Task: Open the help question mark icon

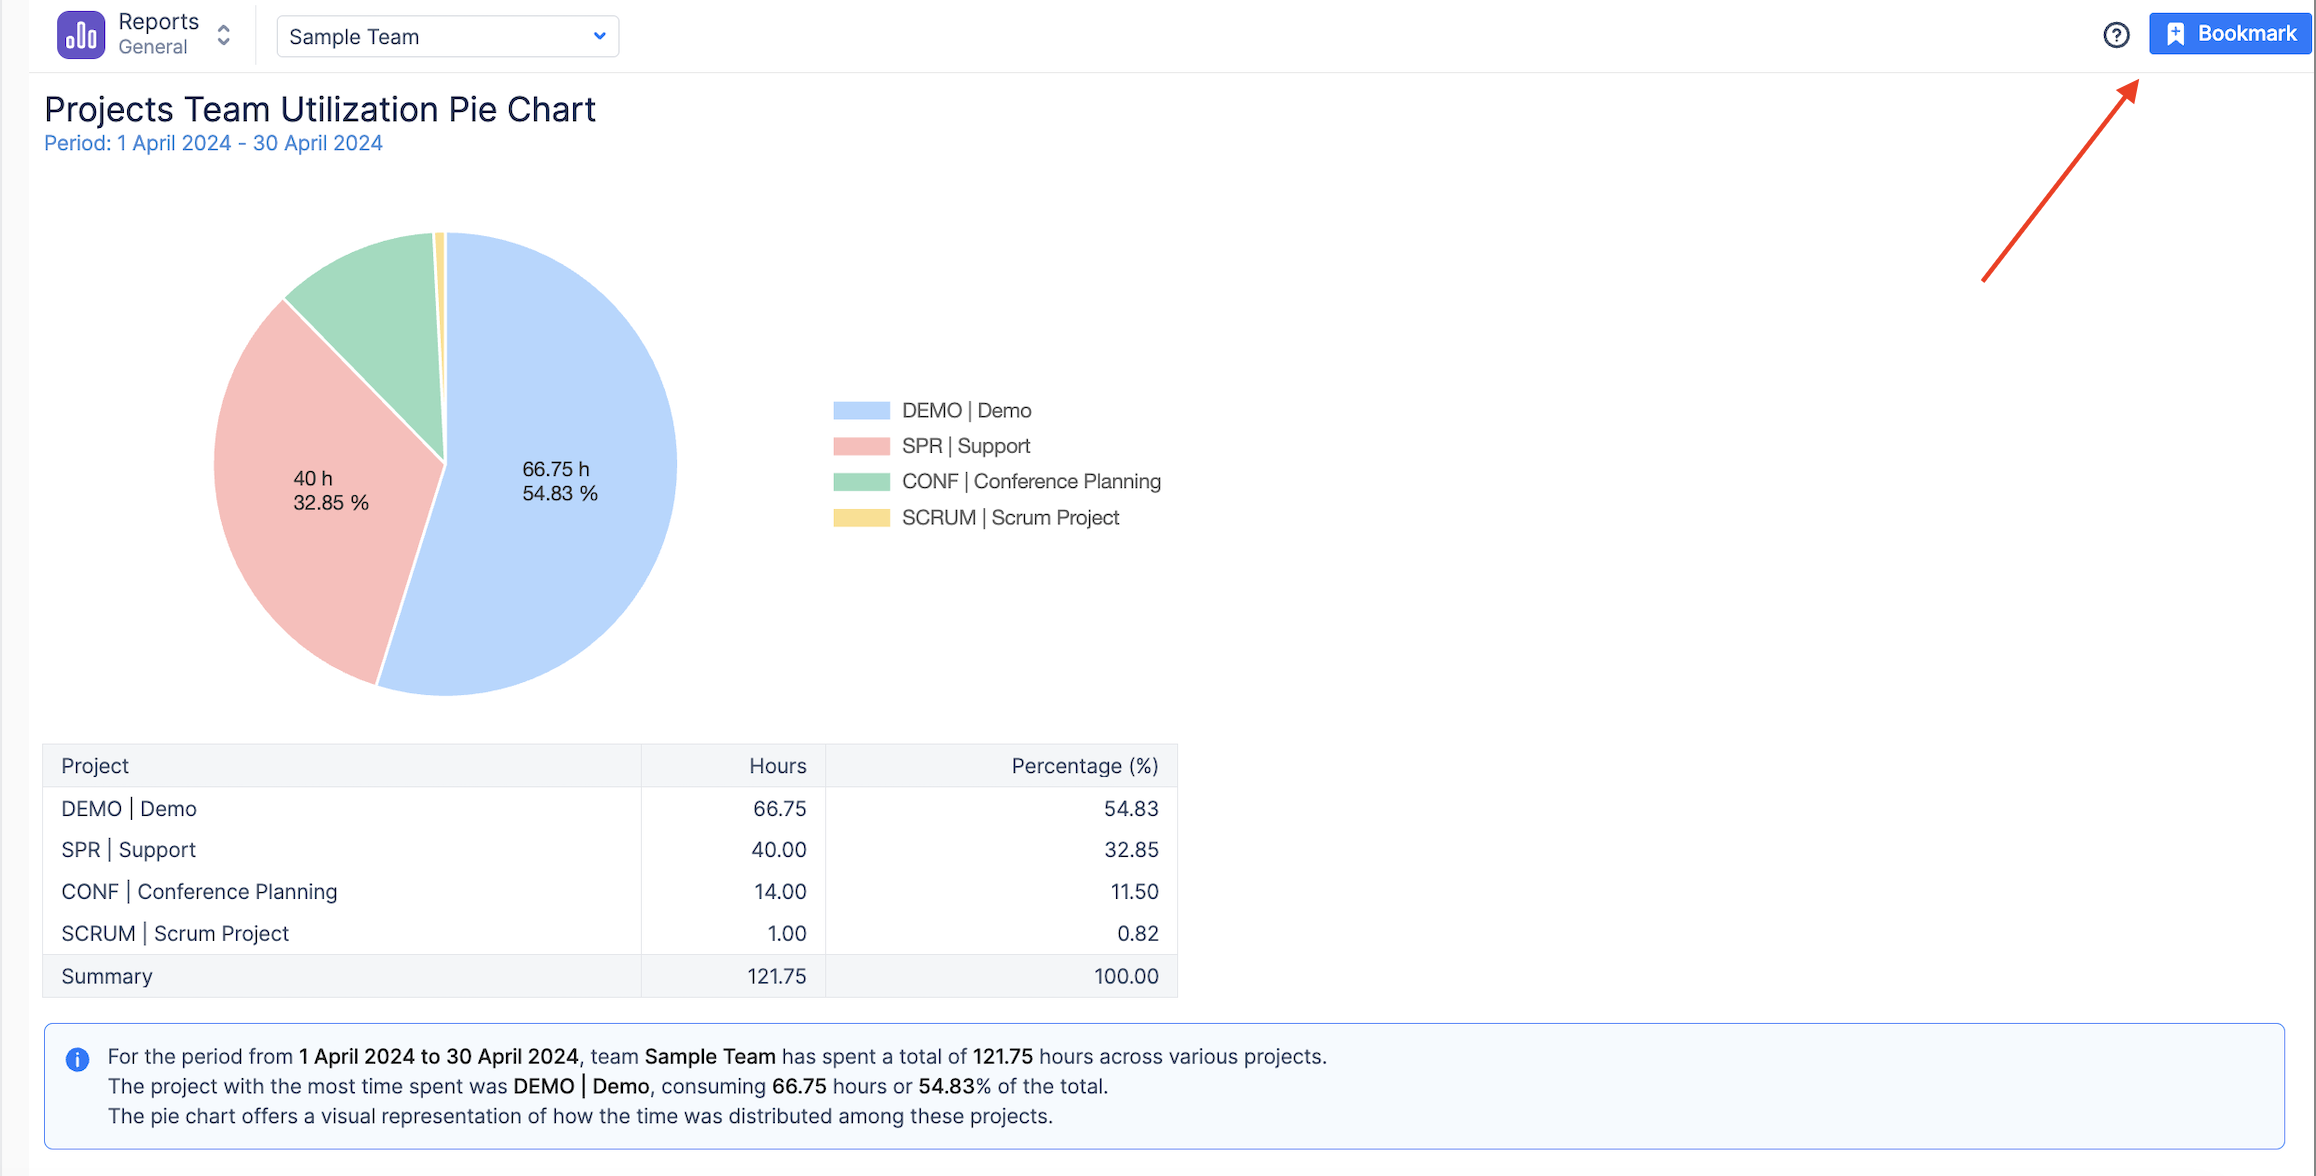Action: point(2116,36)
